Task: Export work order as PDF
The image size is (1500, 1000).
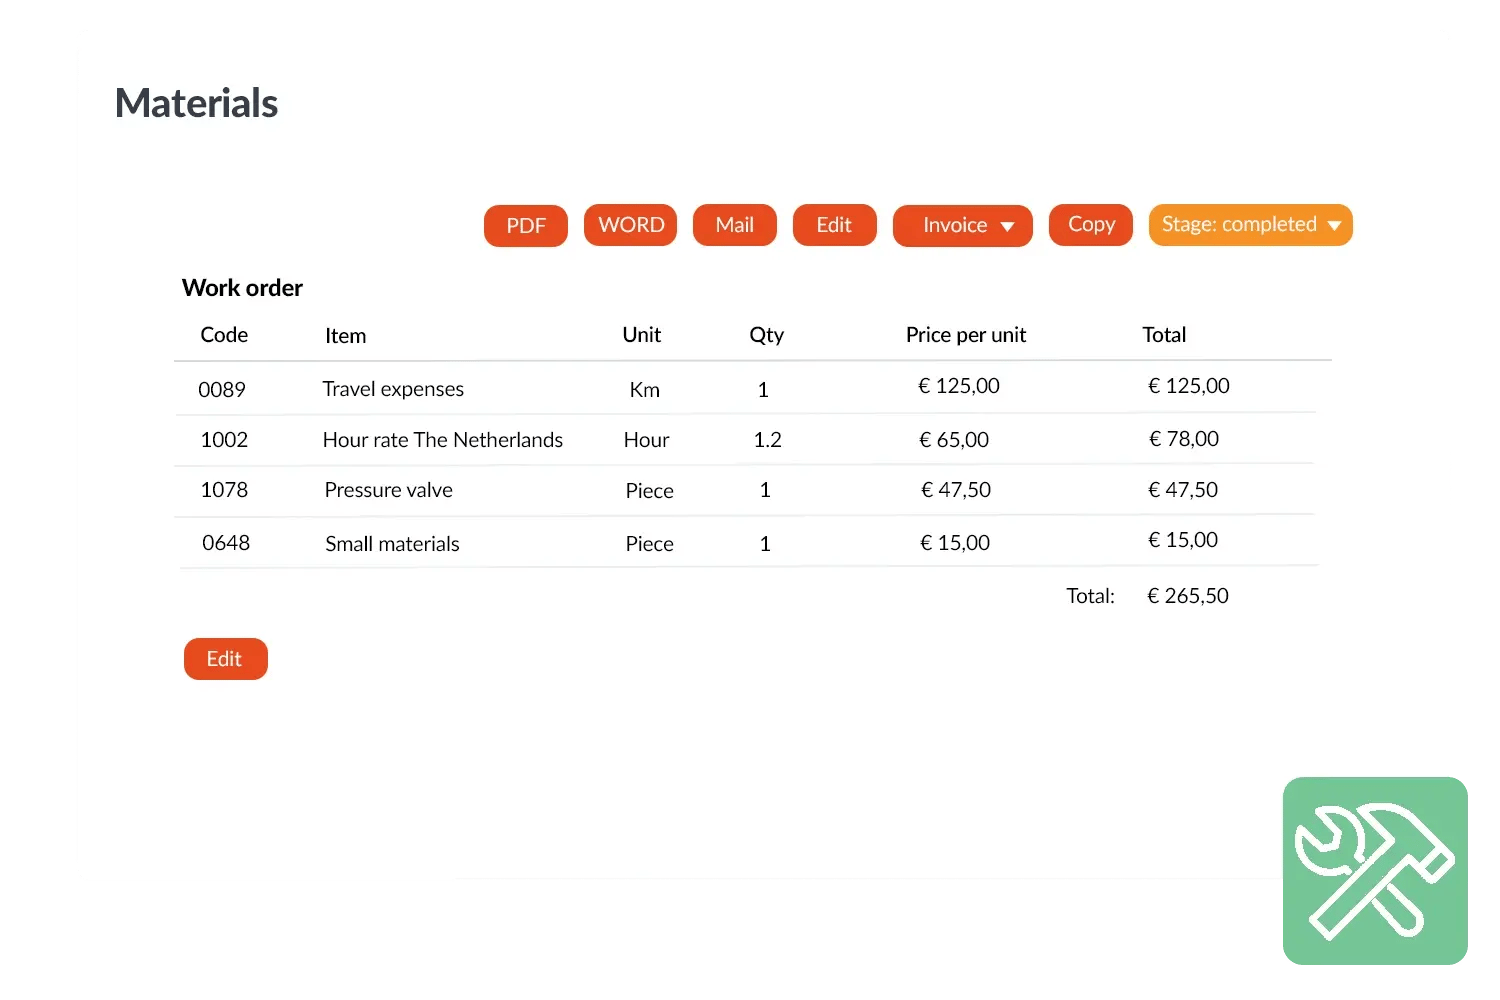Action: tap(526, 226)
